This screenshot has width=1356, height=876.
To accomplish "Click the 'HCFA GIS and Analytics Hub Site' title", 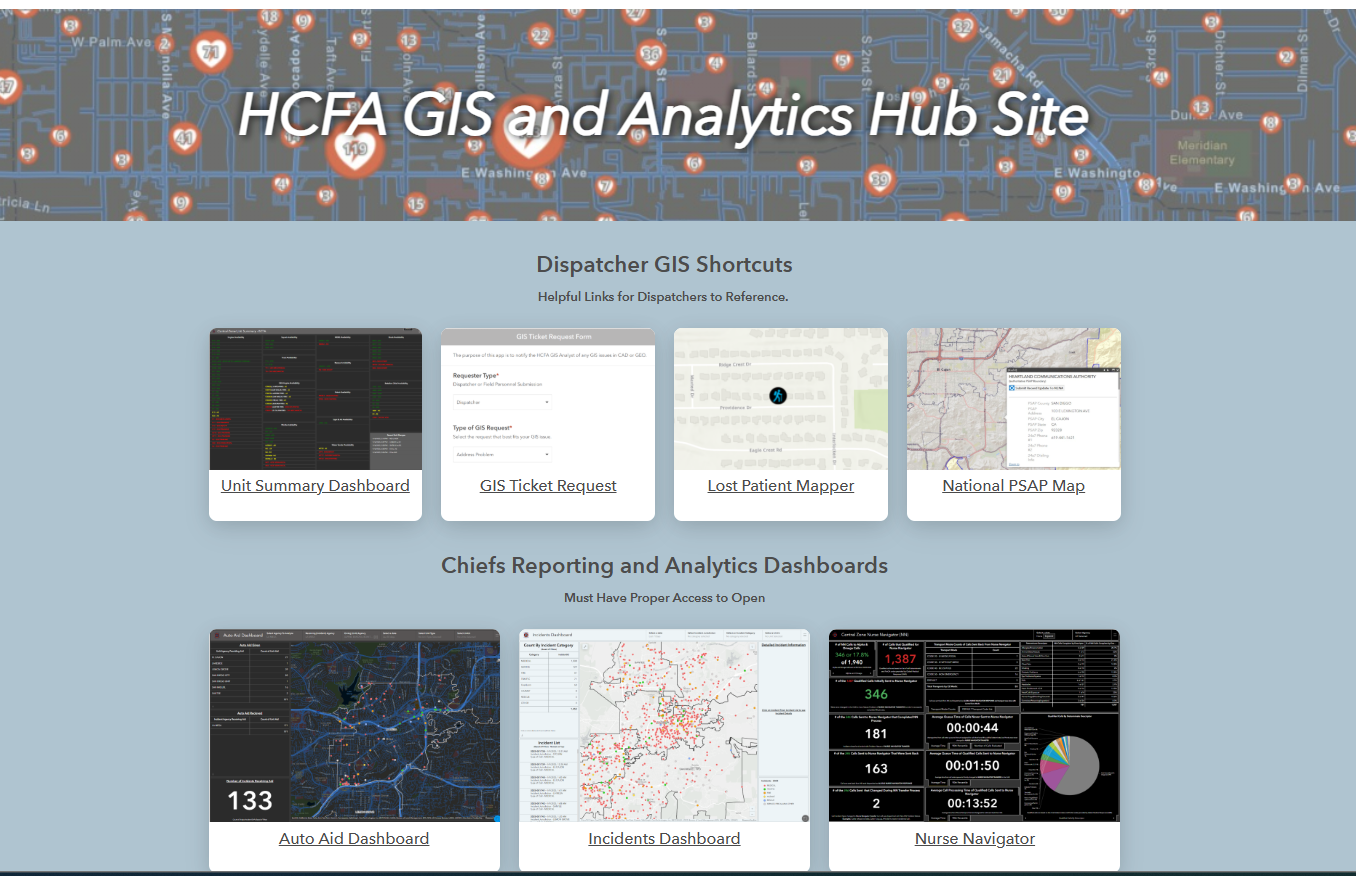I will click(663, 115).
